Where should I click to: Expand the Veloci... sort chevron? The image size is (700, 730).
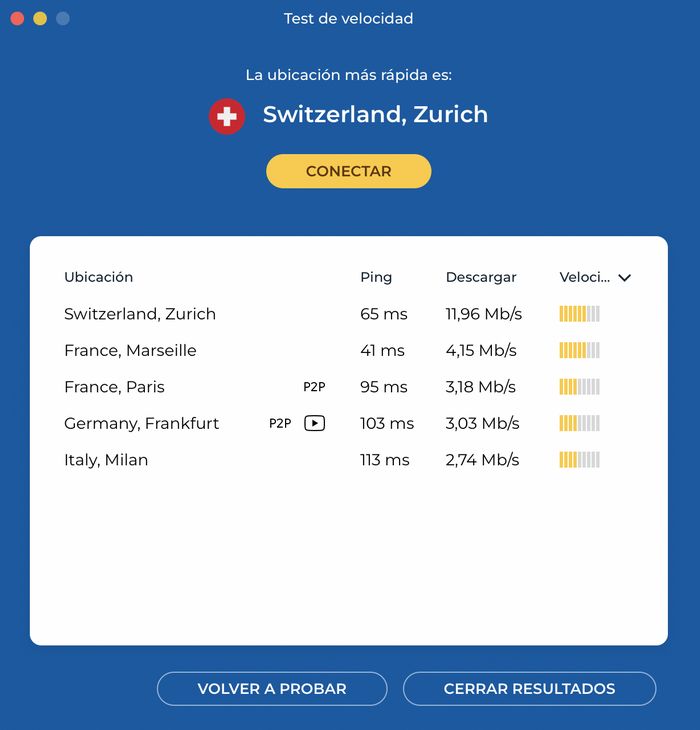tap(625, 278)
